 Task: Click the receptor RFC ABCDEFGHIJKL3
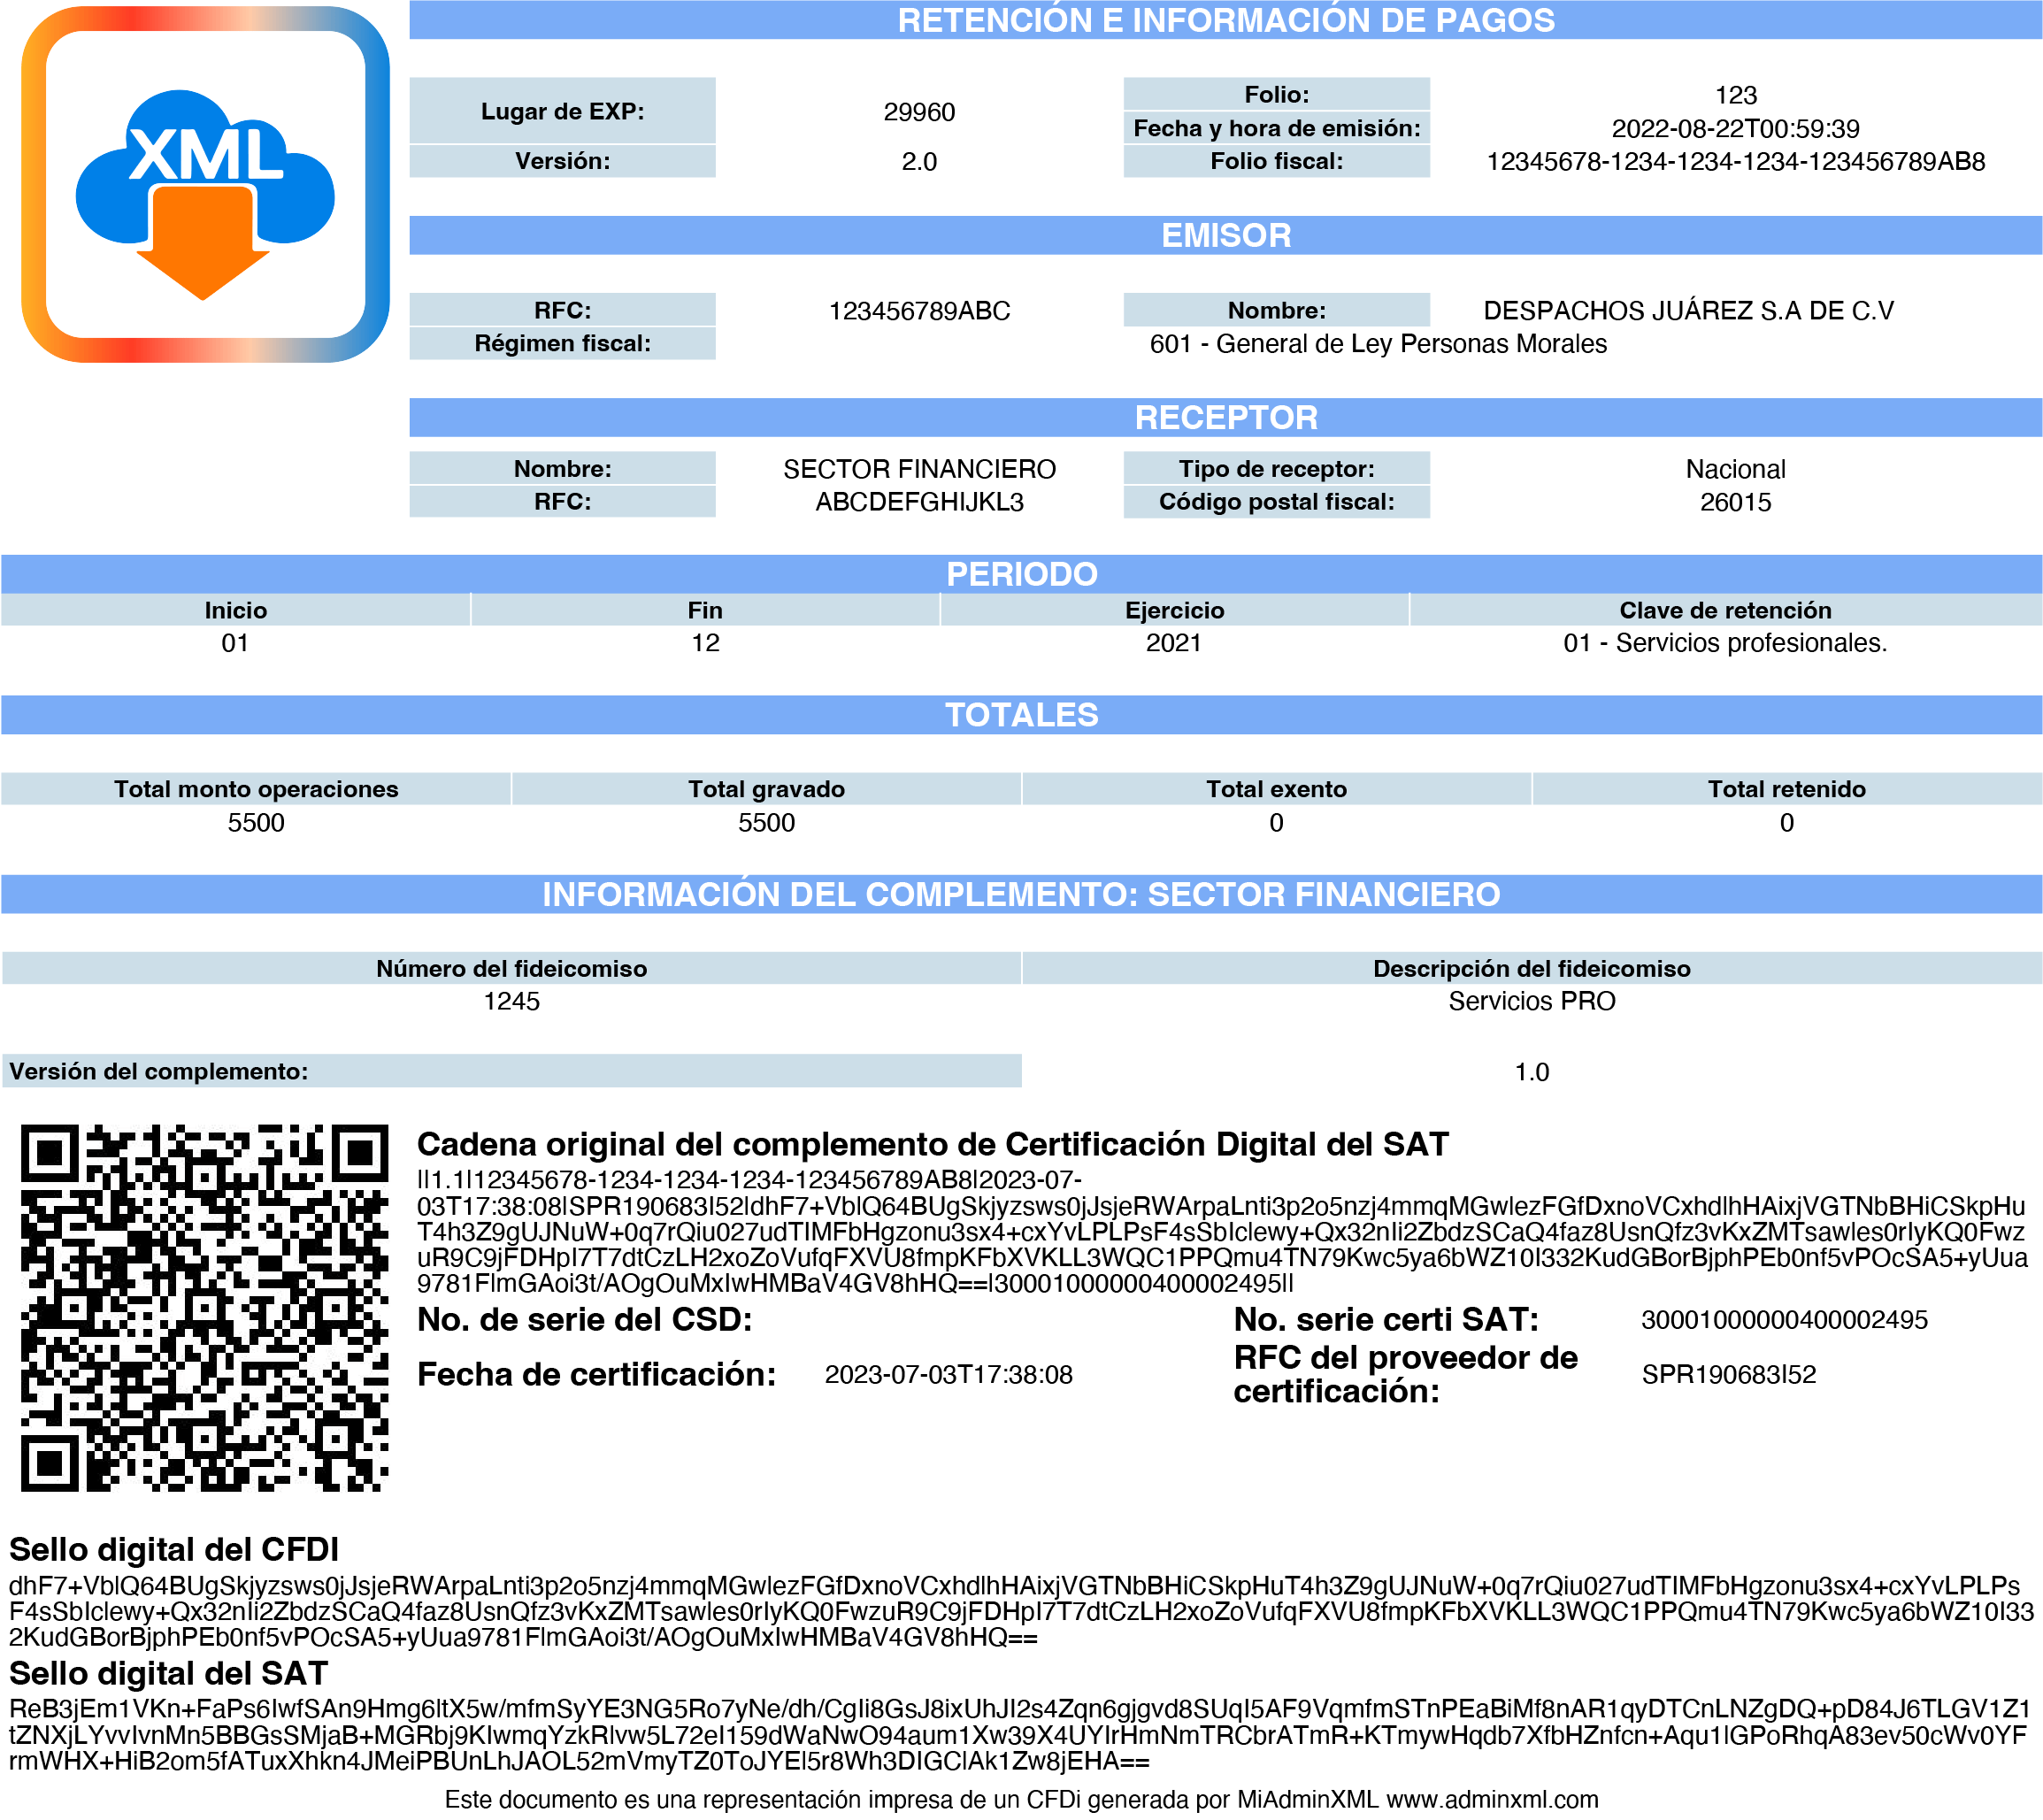(919, 502)
